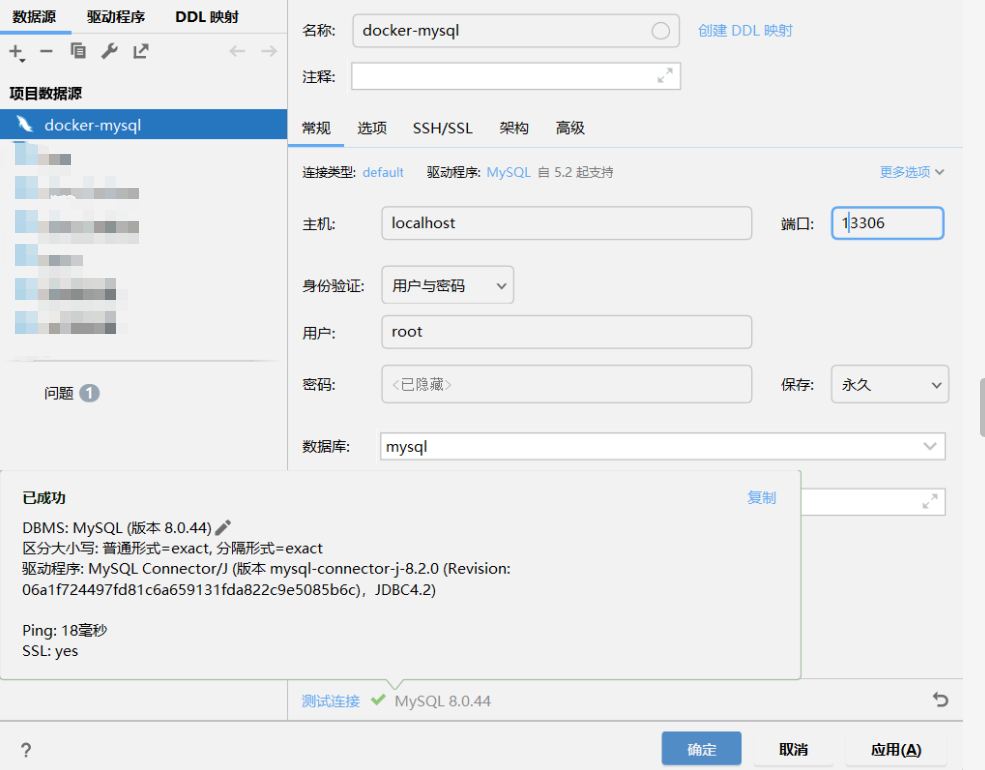985x770 pixels.
Task: Open the DDL 映射 tab
Action: click(x=207, y=17)
